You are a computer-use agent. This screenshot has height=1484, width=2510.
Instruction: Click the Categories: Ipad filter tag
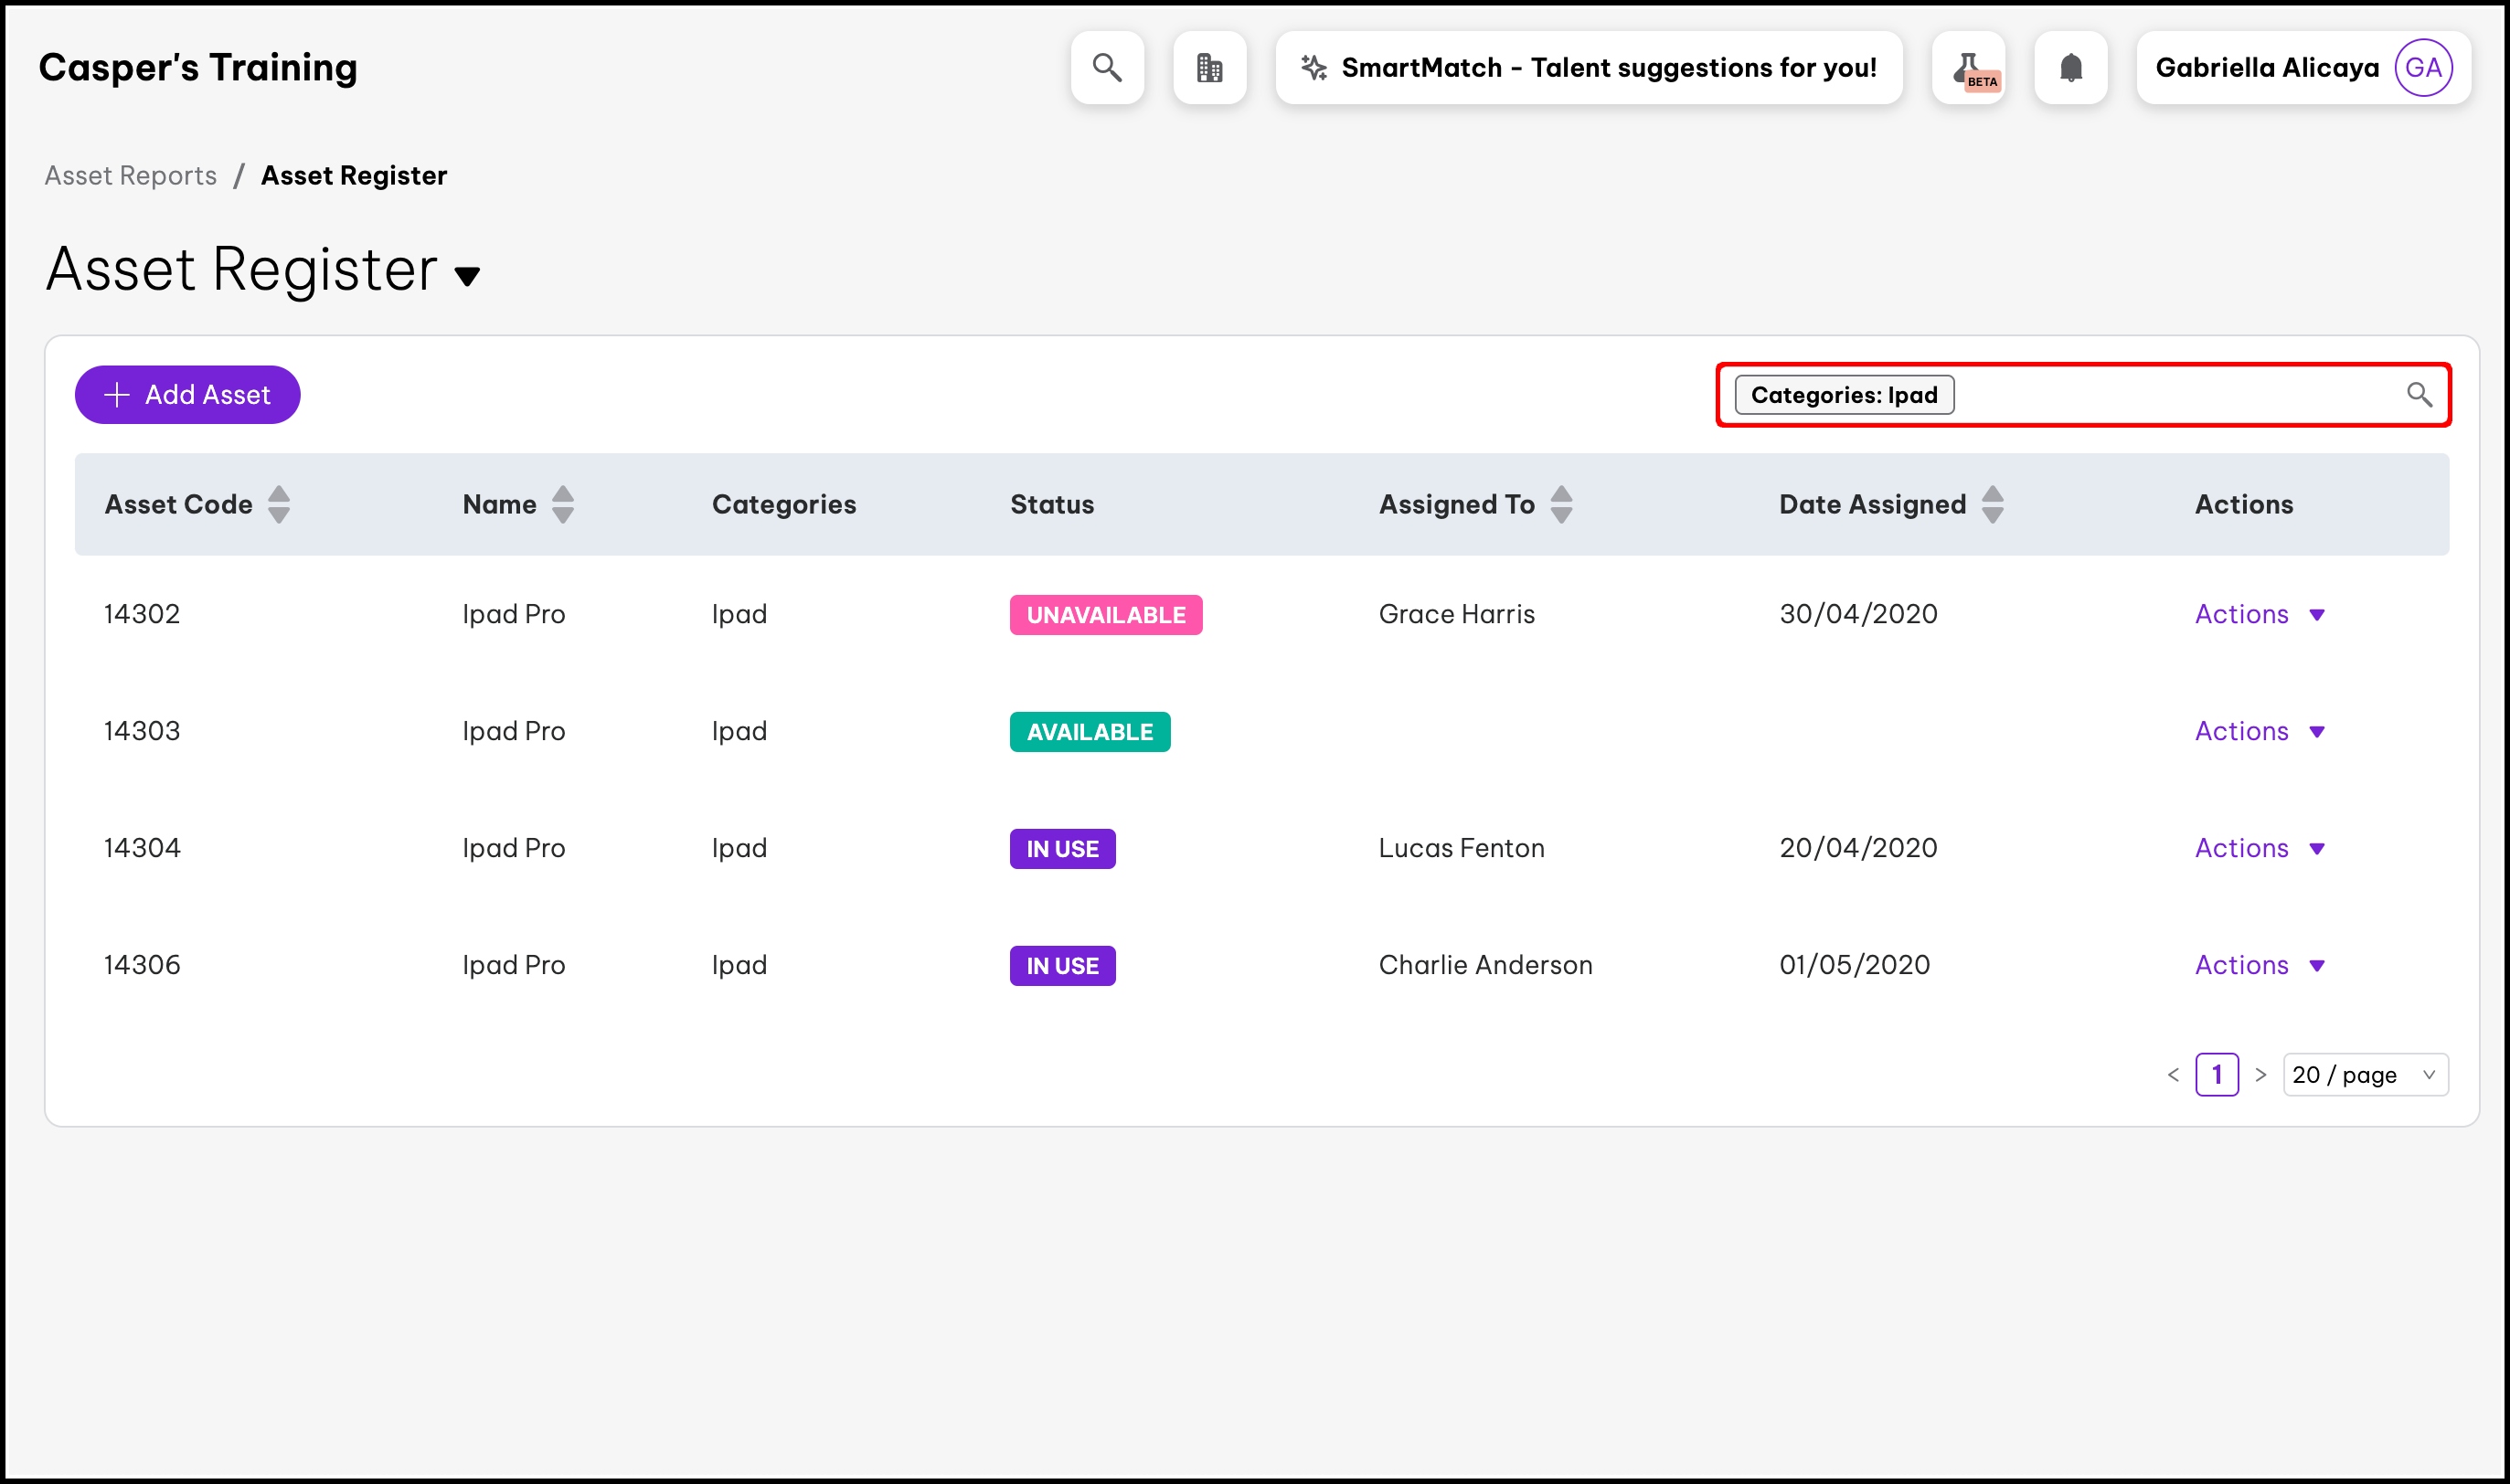coord(1843,394)
